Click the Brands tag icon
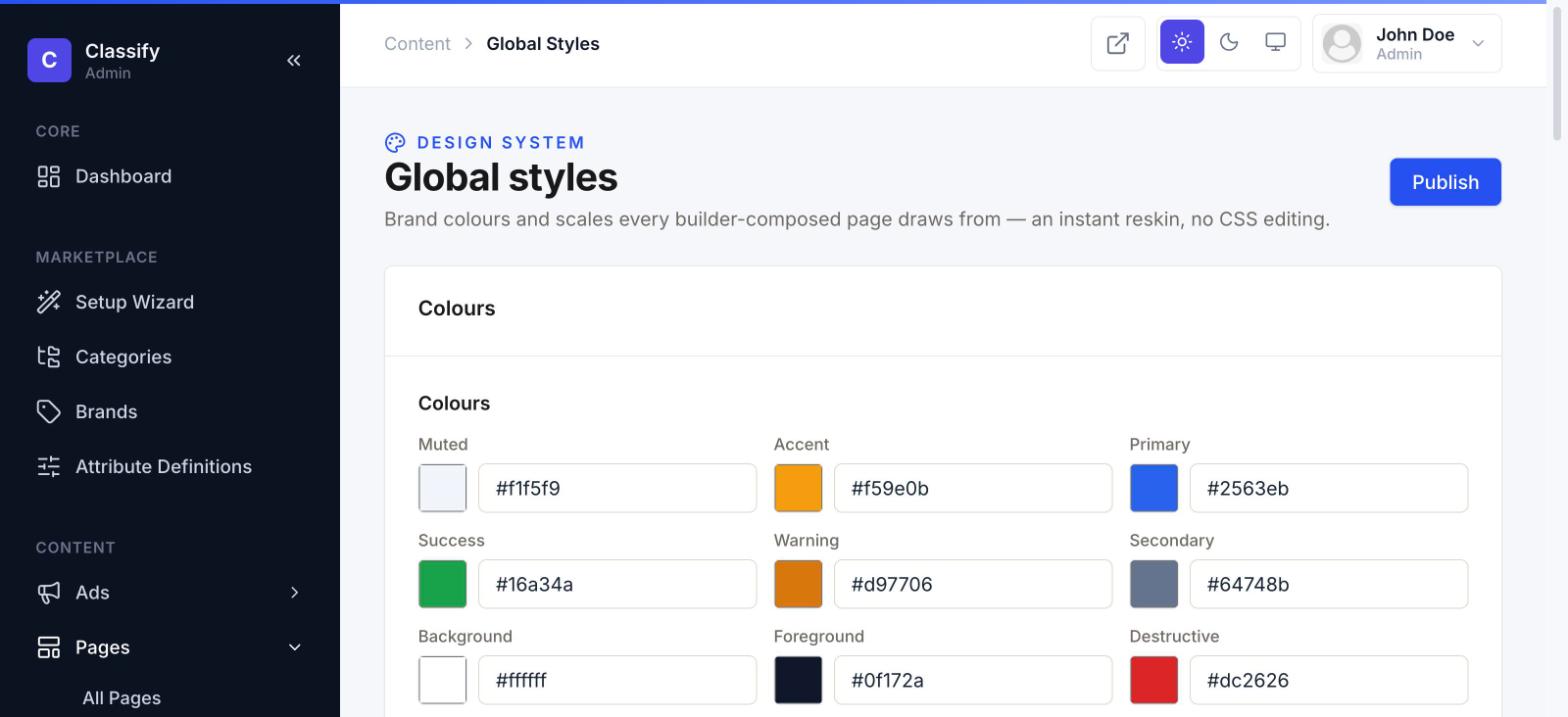Image resolution: width=1568 pixels, height=717 pixels. [x=49, y=412]
